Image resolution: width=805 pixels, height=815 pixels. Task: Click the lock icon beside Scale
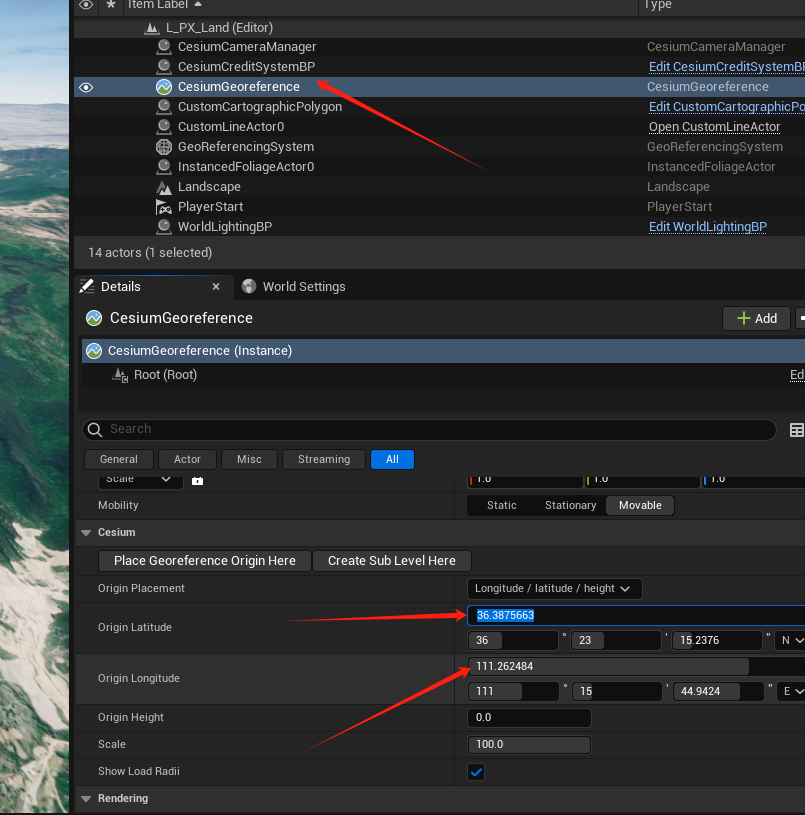pos(197,480)
